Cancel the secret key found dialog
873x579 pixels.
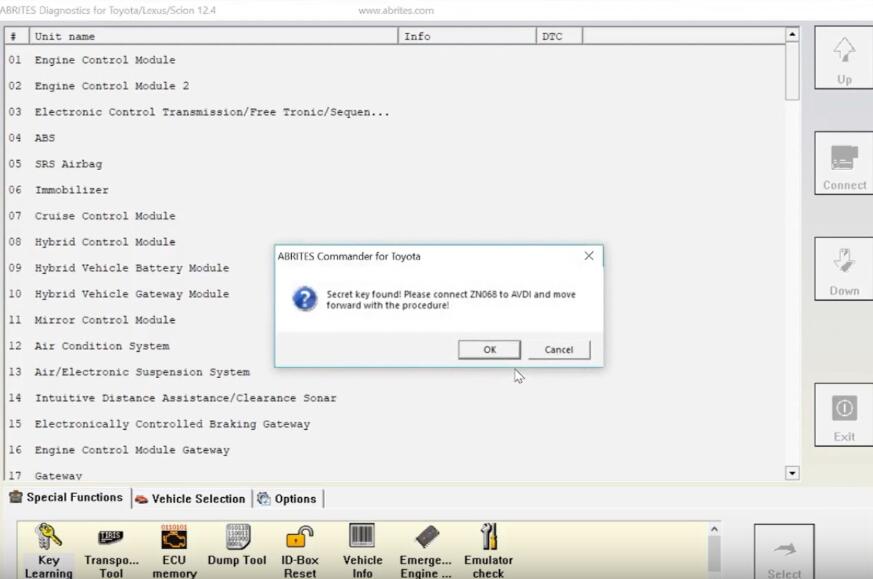click(559, 350)
